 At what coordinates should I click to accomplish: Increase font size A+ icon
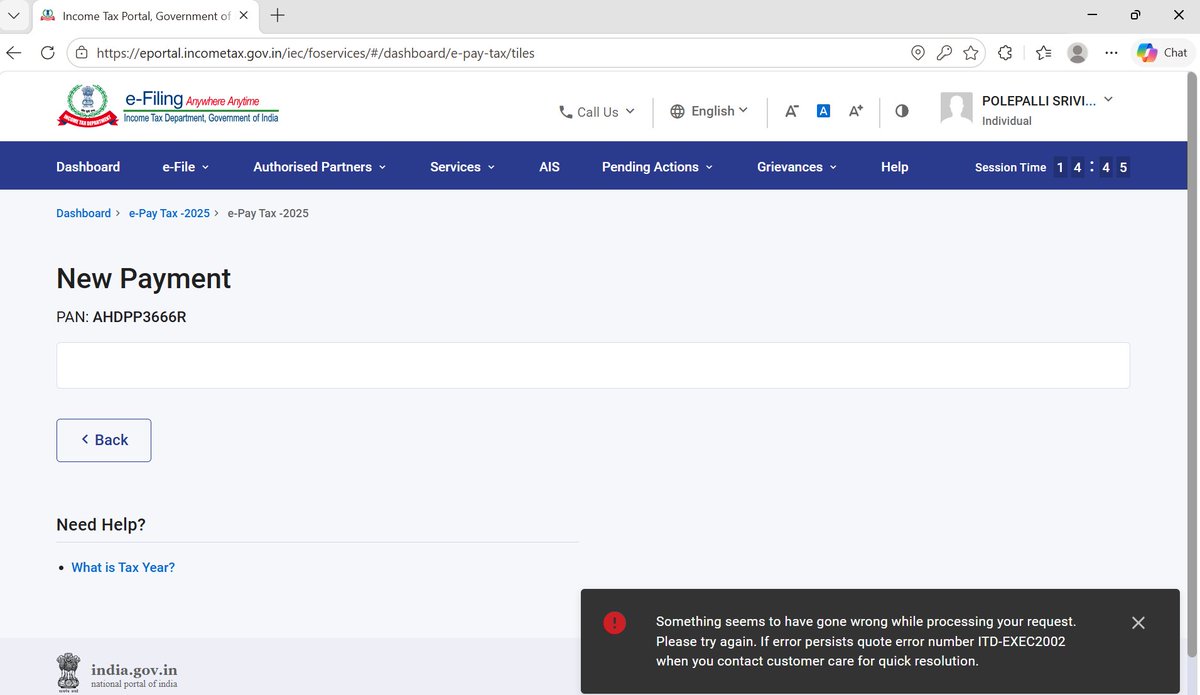856,111
